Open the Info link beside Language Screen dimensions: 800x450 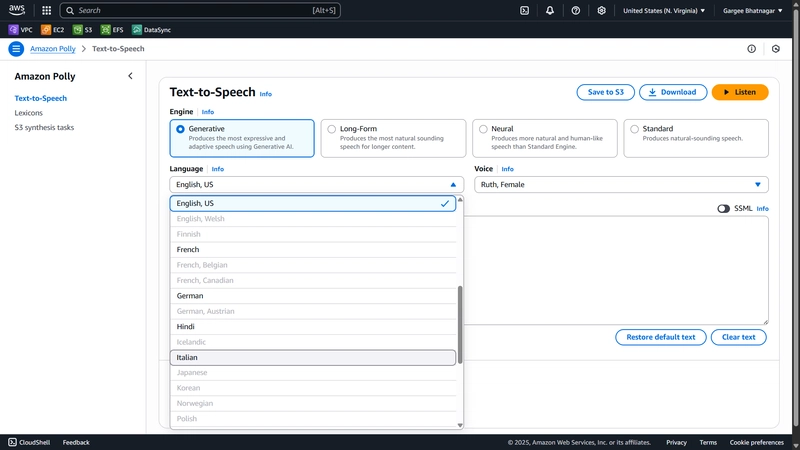click(x=218, y=169)
